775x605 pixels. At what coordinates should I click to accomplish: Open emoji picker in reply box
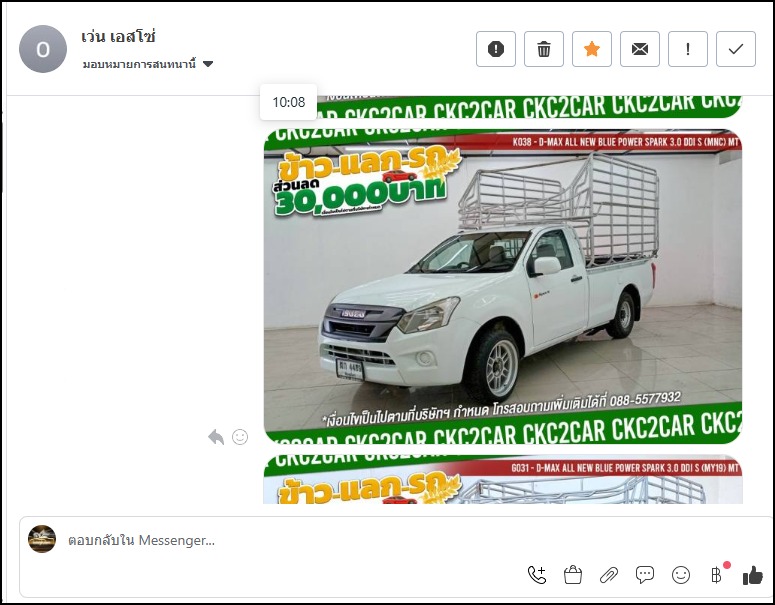[x=681, y=575]
